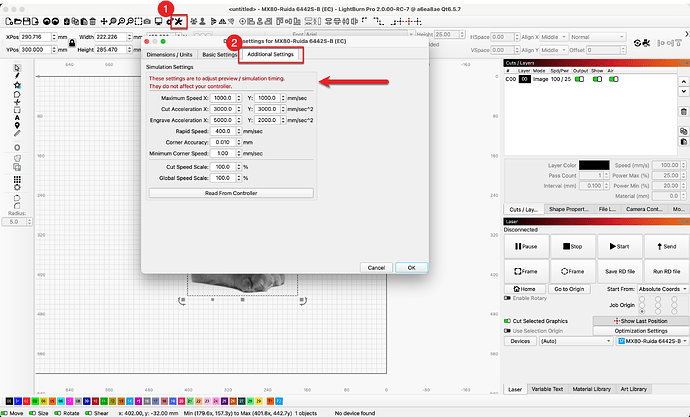Click the Home laser button
Screen dimensions: 690x417
[x=525, y=289]
